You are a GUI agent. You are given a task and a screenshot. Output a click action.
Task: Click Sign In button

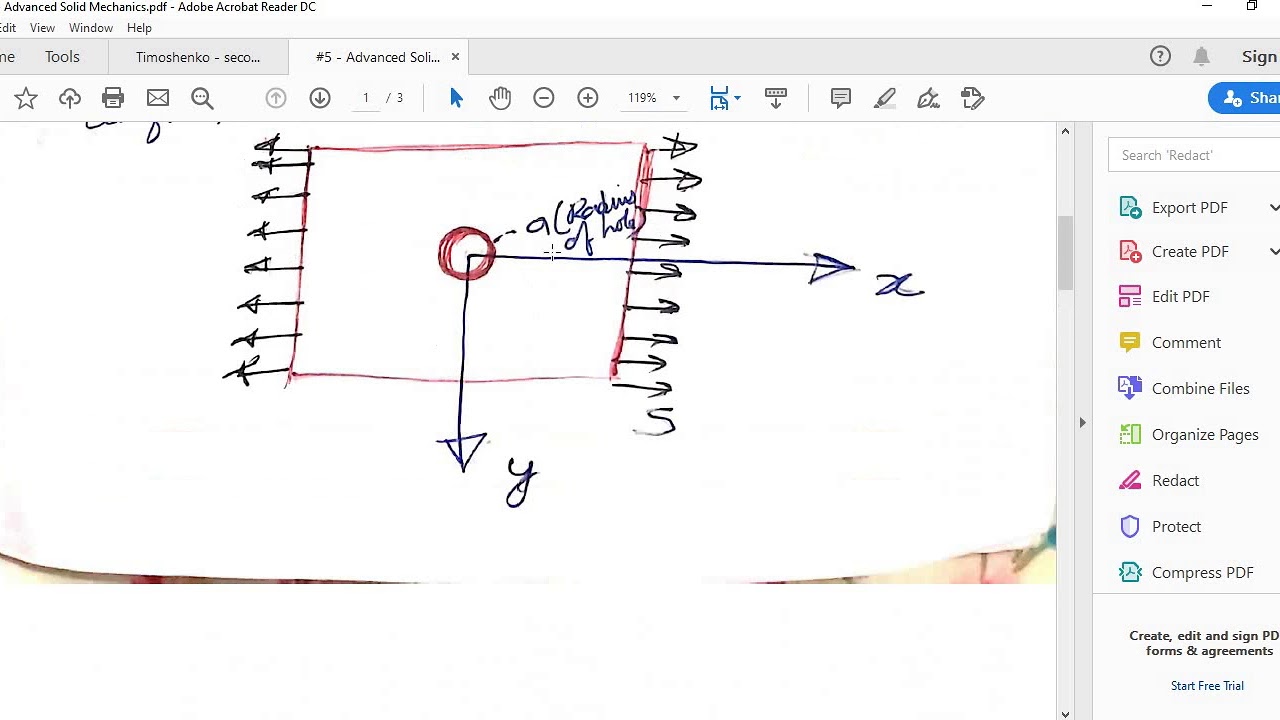(1260, 57)
